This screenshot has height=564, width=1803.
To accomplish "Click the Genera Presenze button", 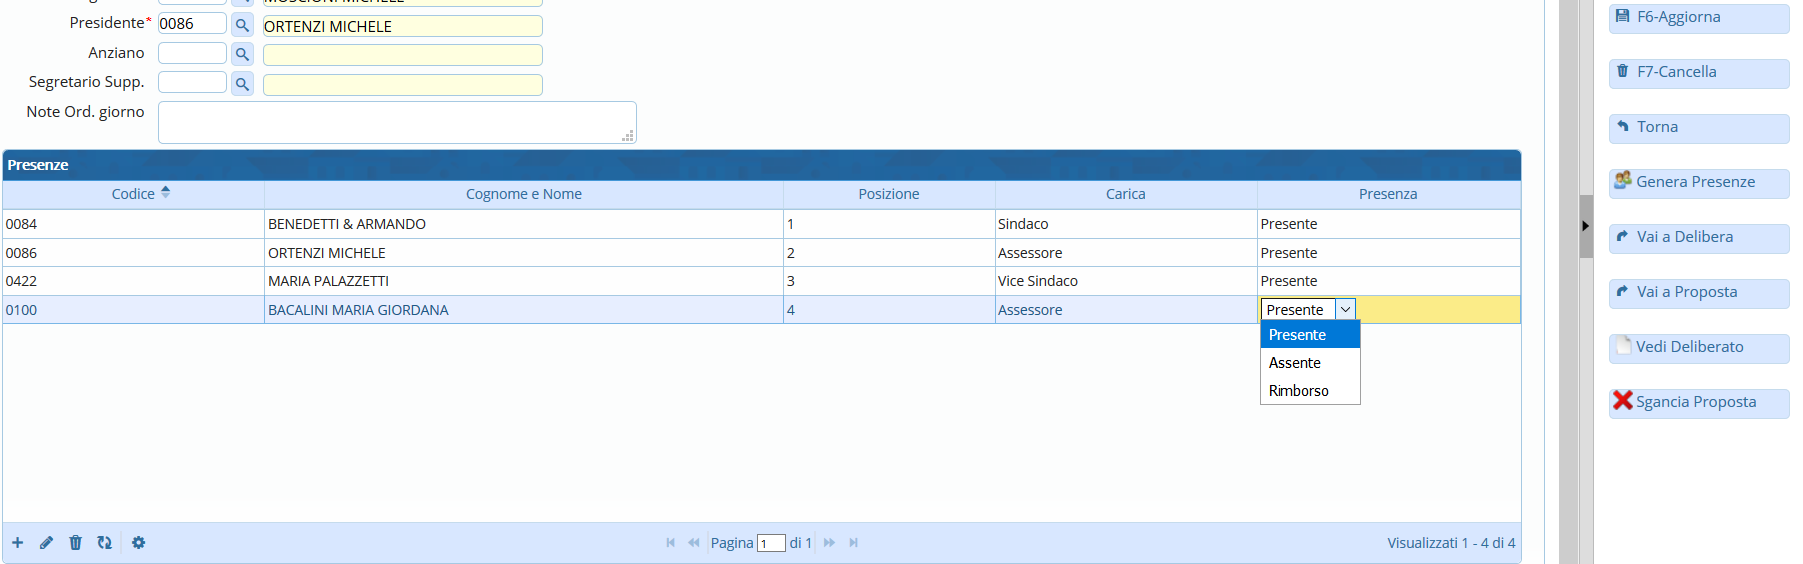I will tap(1697, 182).
